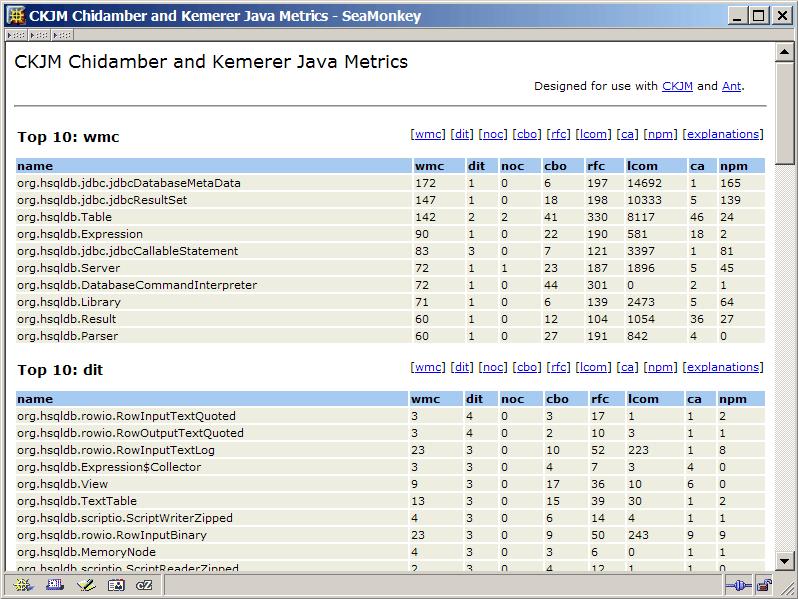Click lcom value 14692 in wmc table
This screenshot has height=599, width=798.
coord(644,183)
